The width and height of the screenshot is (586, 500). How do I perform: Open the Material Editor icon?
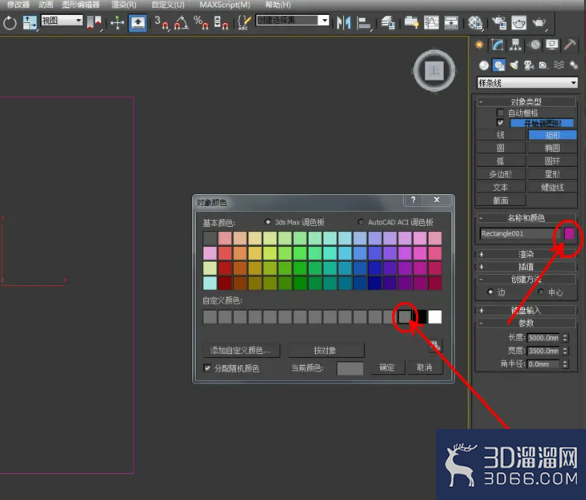tap(475, 23)
